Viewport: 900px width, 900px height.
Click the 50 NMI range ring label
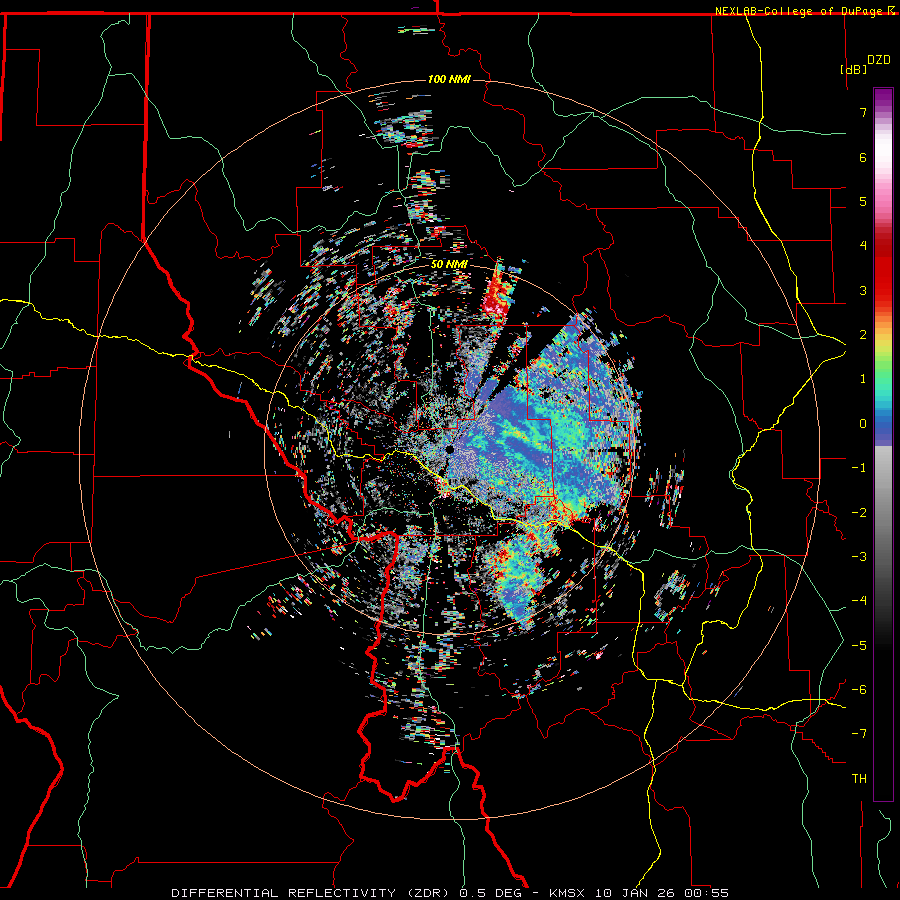tap(449, 265)
